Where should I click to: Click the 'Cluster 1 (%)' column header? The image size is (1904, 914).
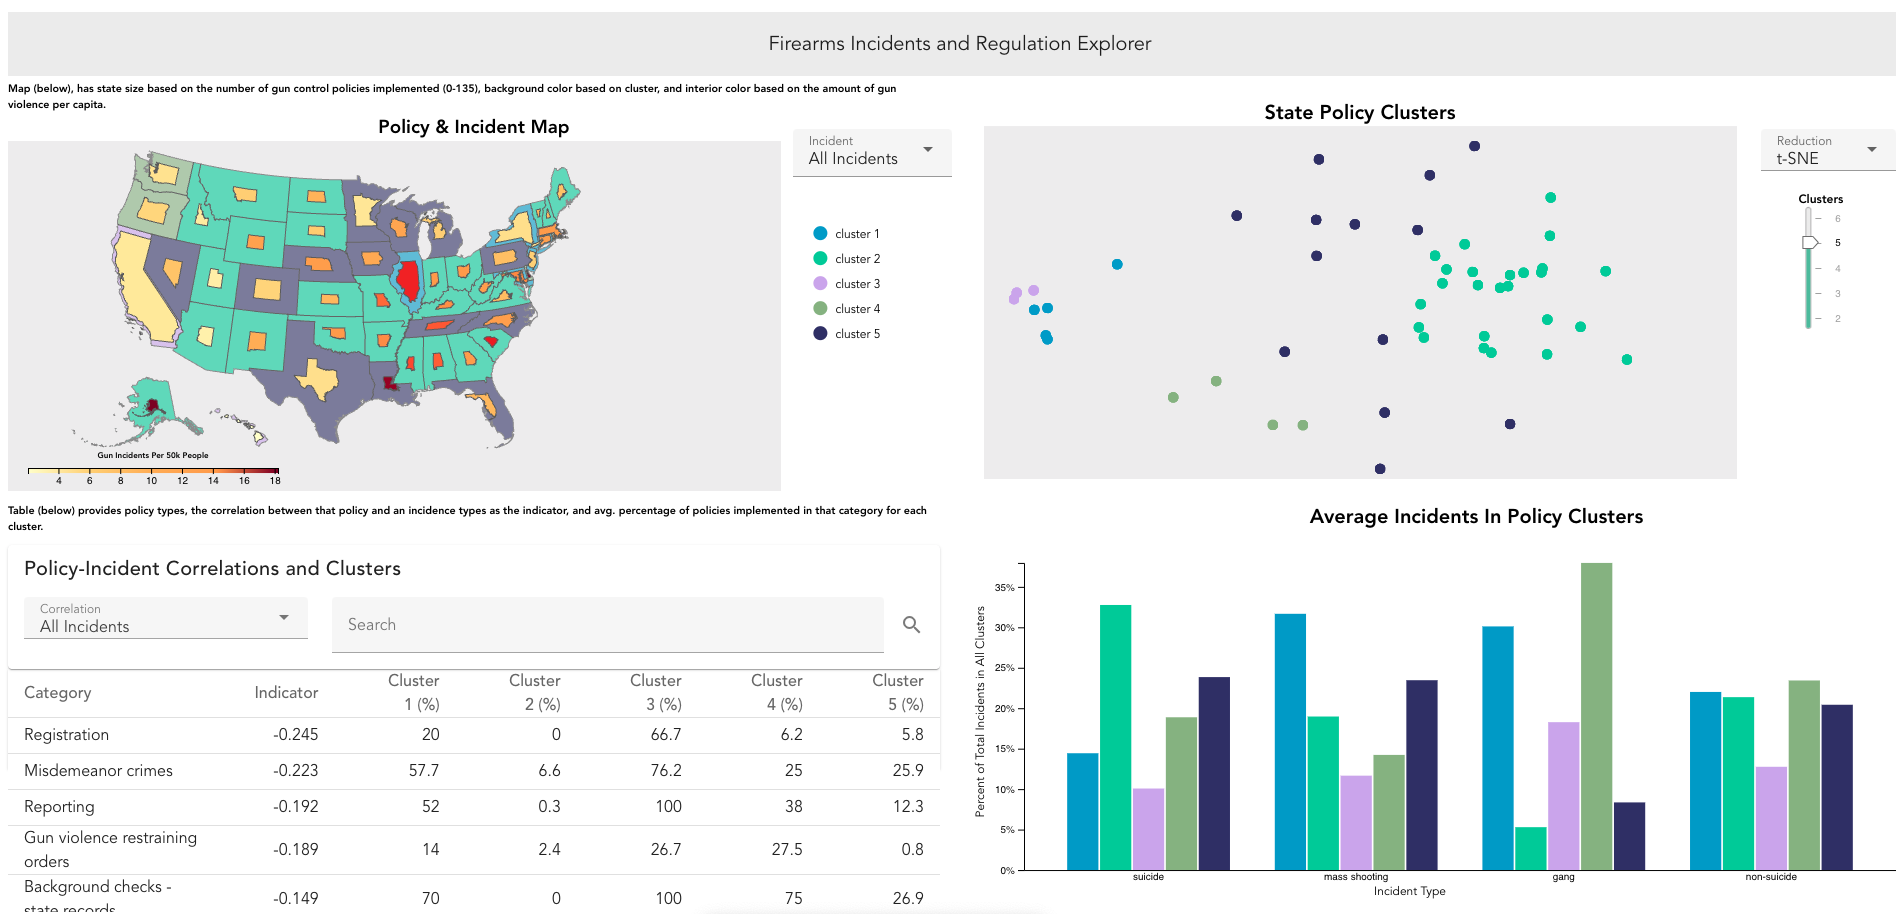[x=413, y=692]
